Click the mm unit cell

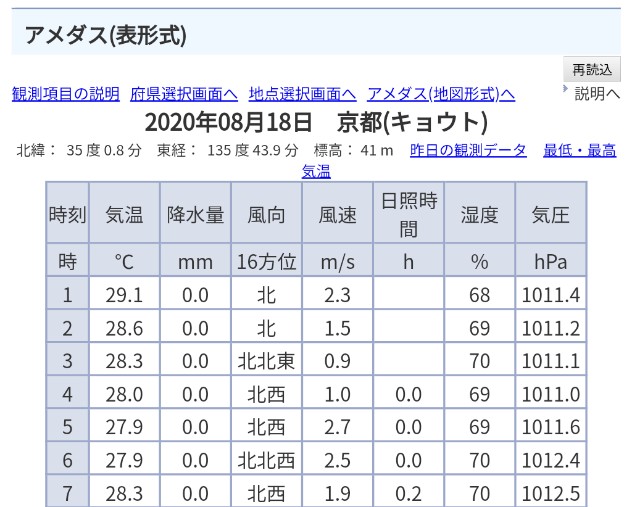coord(196,260)
